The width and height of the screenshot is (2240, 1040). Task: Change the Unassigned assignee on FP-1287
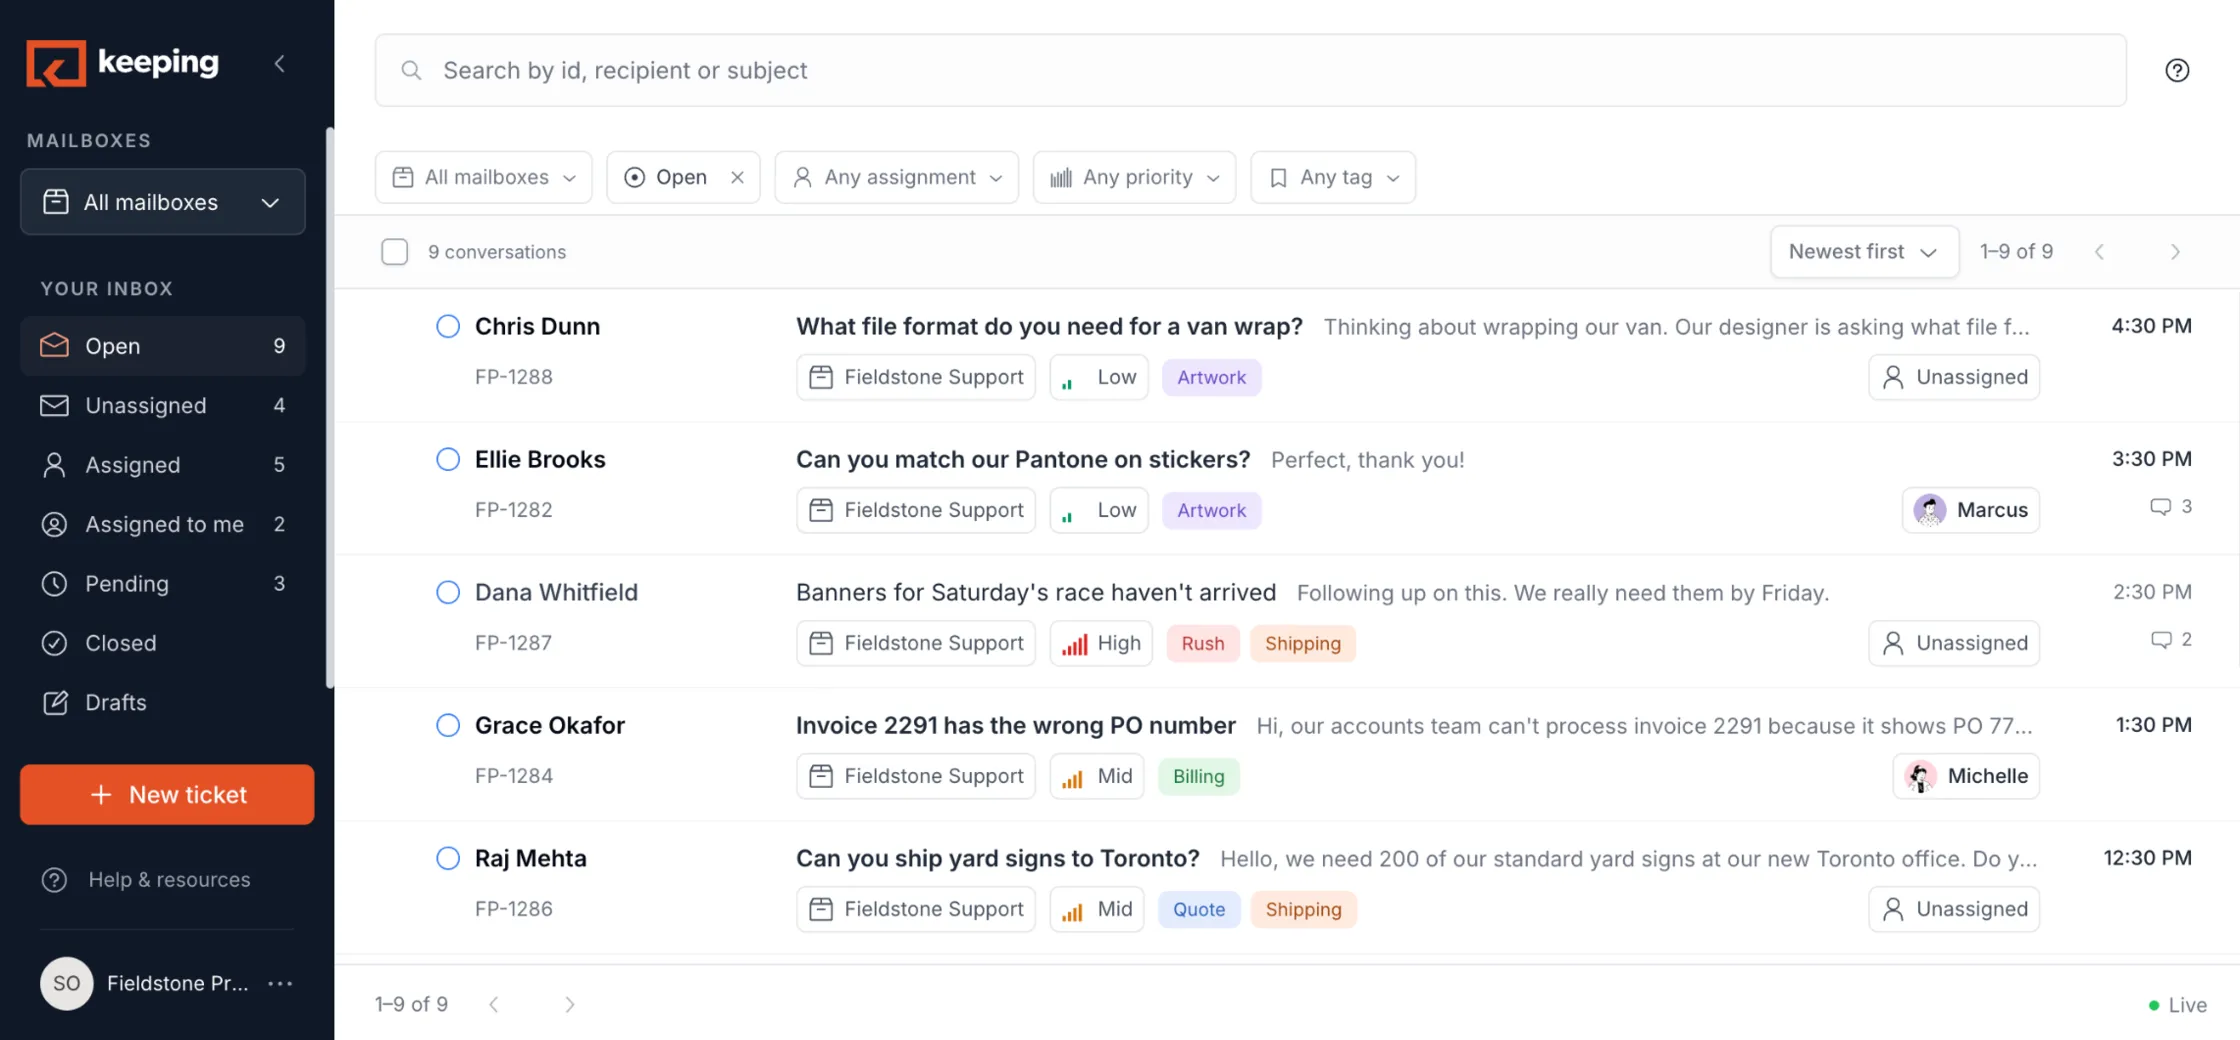point(1954,643)
